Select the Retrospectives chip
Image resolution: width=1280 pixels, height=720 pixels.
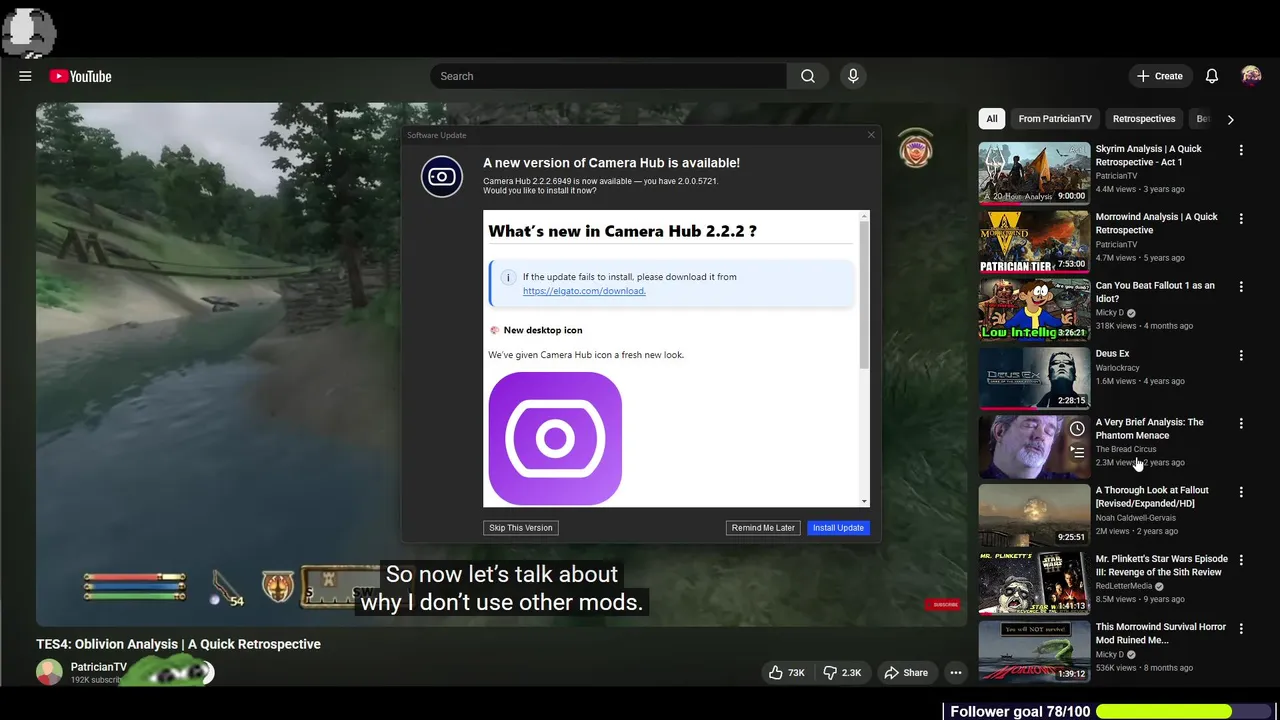1144,119
